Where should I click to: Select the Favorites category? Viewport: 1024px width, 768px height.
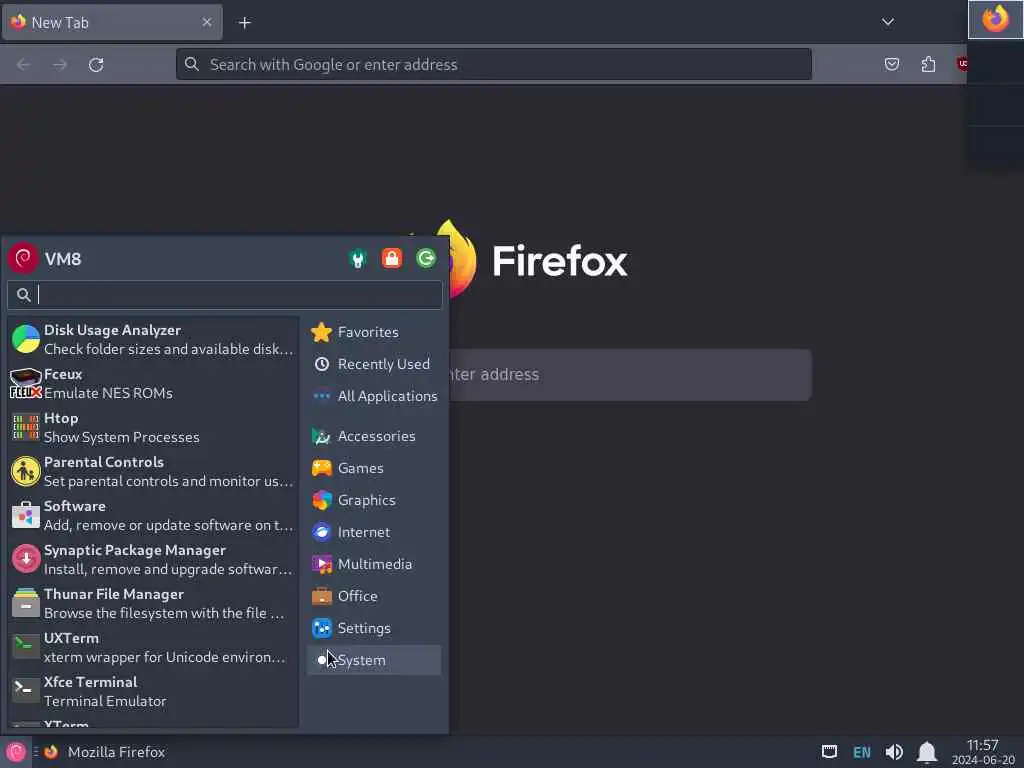click(374, 332)
